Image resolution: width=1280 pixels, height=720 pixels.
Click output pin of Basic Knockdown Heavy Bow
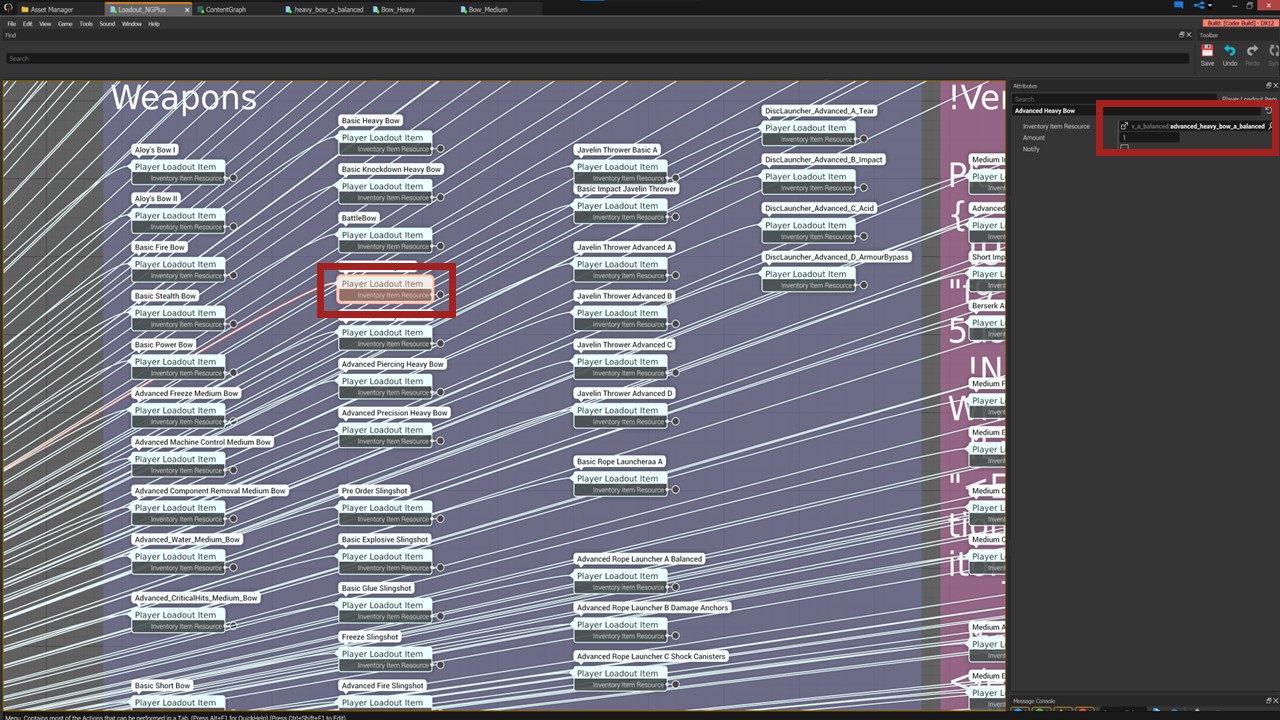pyautogui.click(x=439, y=198)
